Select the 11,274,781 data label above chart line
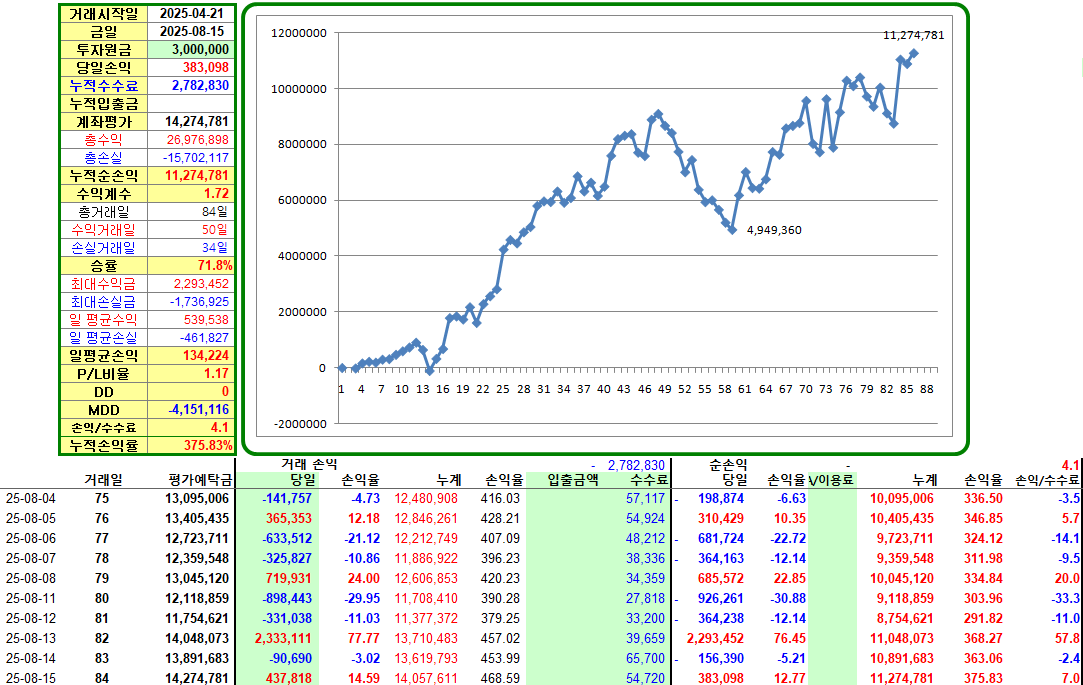This screenshot has width=1083, height=685. pyautogui.click(x=914, y=35)
